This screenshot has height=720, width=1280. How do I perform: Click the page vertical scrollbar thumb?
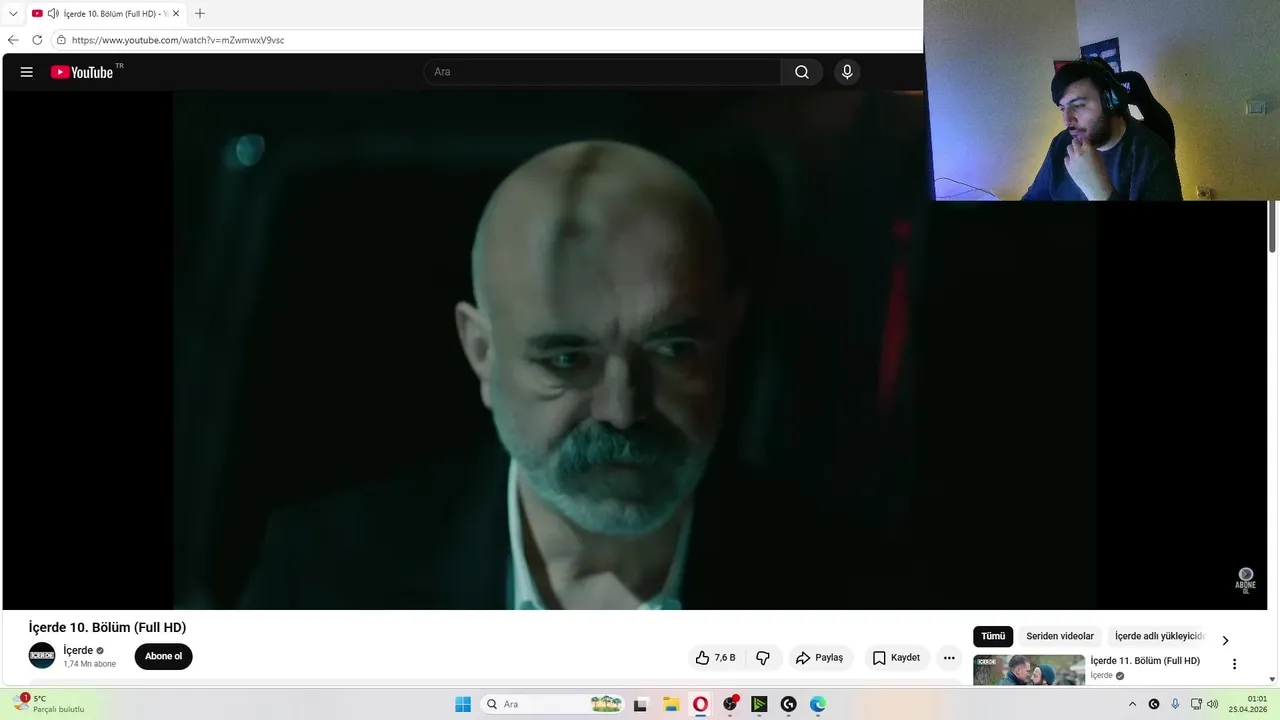point(1273,226)
